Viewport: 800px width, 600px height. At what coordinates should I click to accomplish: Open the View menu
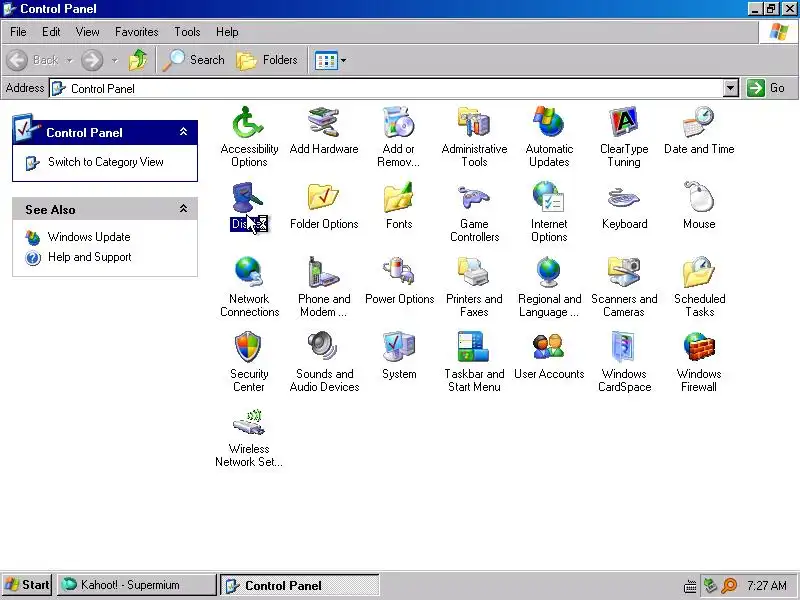[87, 32]
